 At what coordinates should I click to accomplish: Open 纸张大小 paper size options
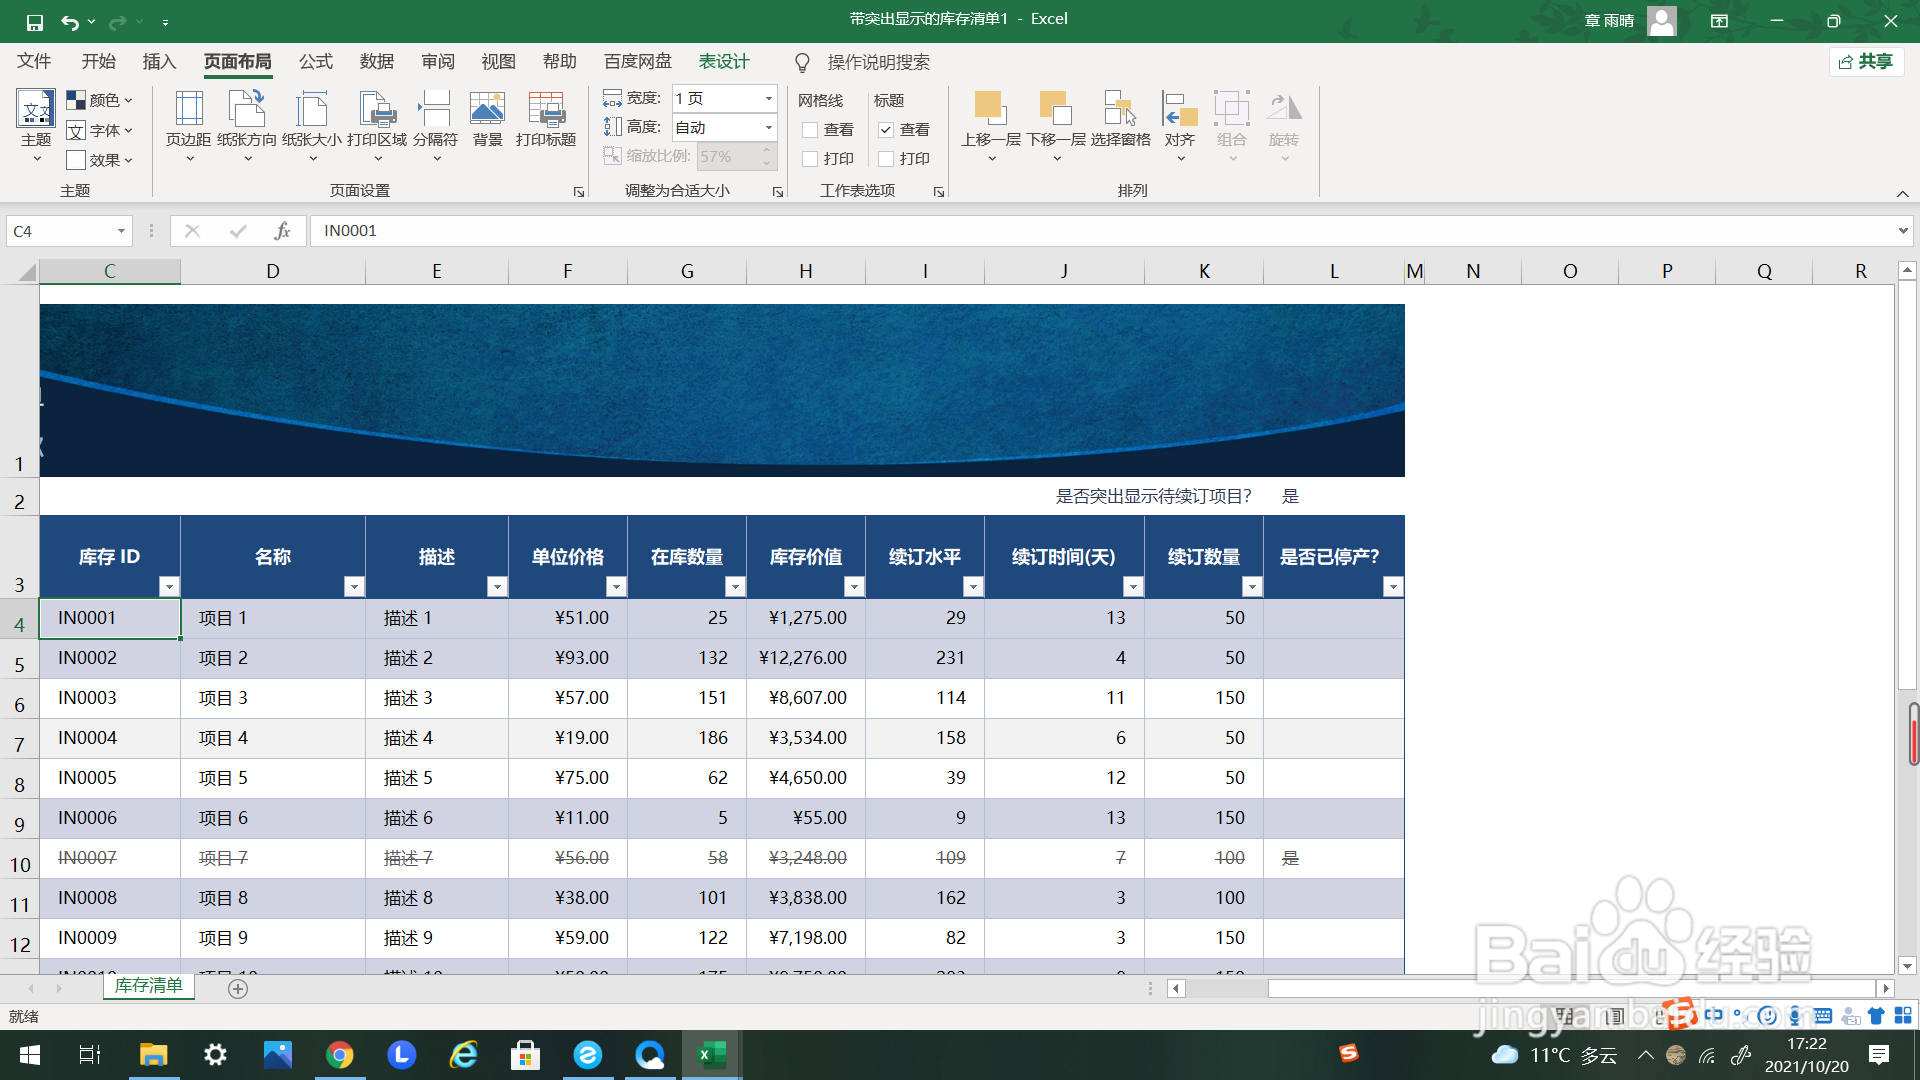pos(312,126)
